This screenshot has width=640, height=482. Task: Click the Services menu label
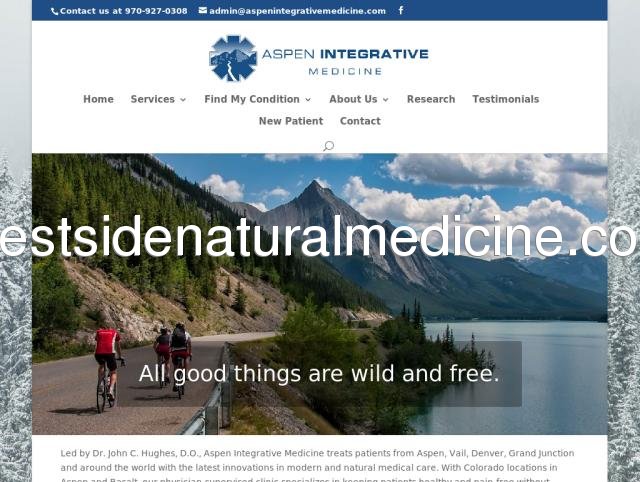(153, 99)
